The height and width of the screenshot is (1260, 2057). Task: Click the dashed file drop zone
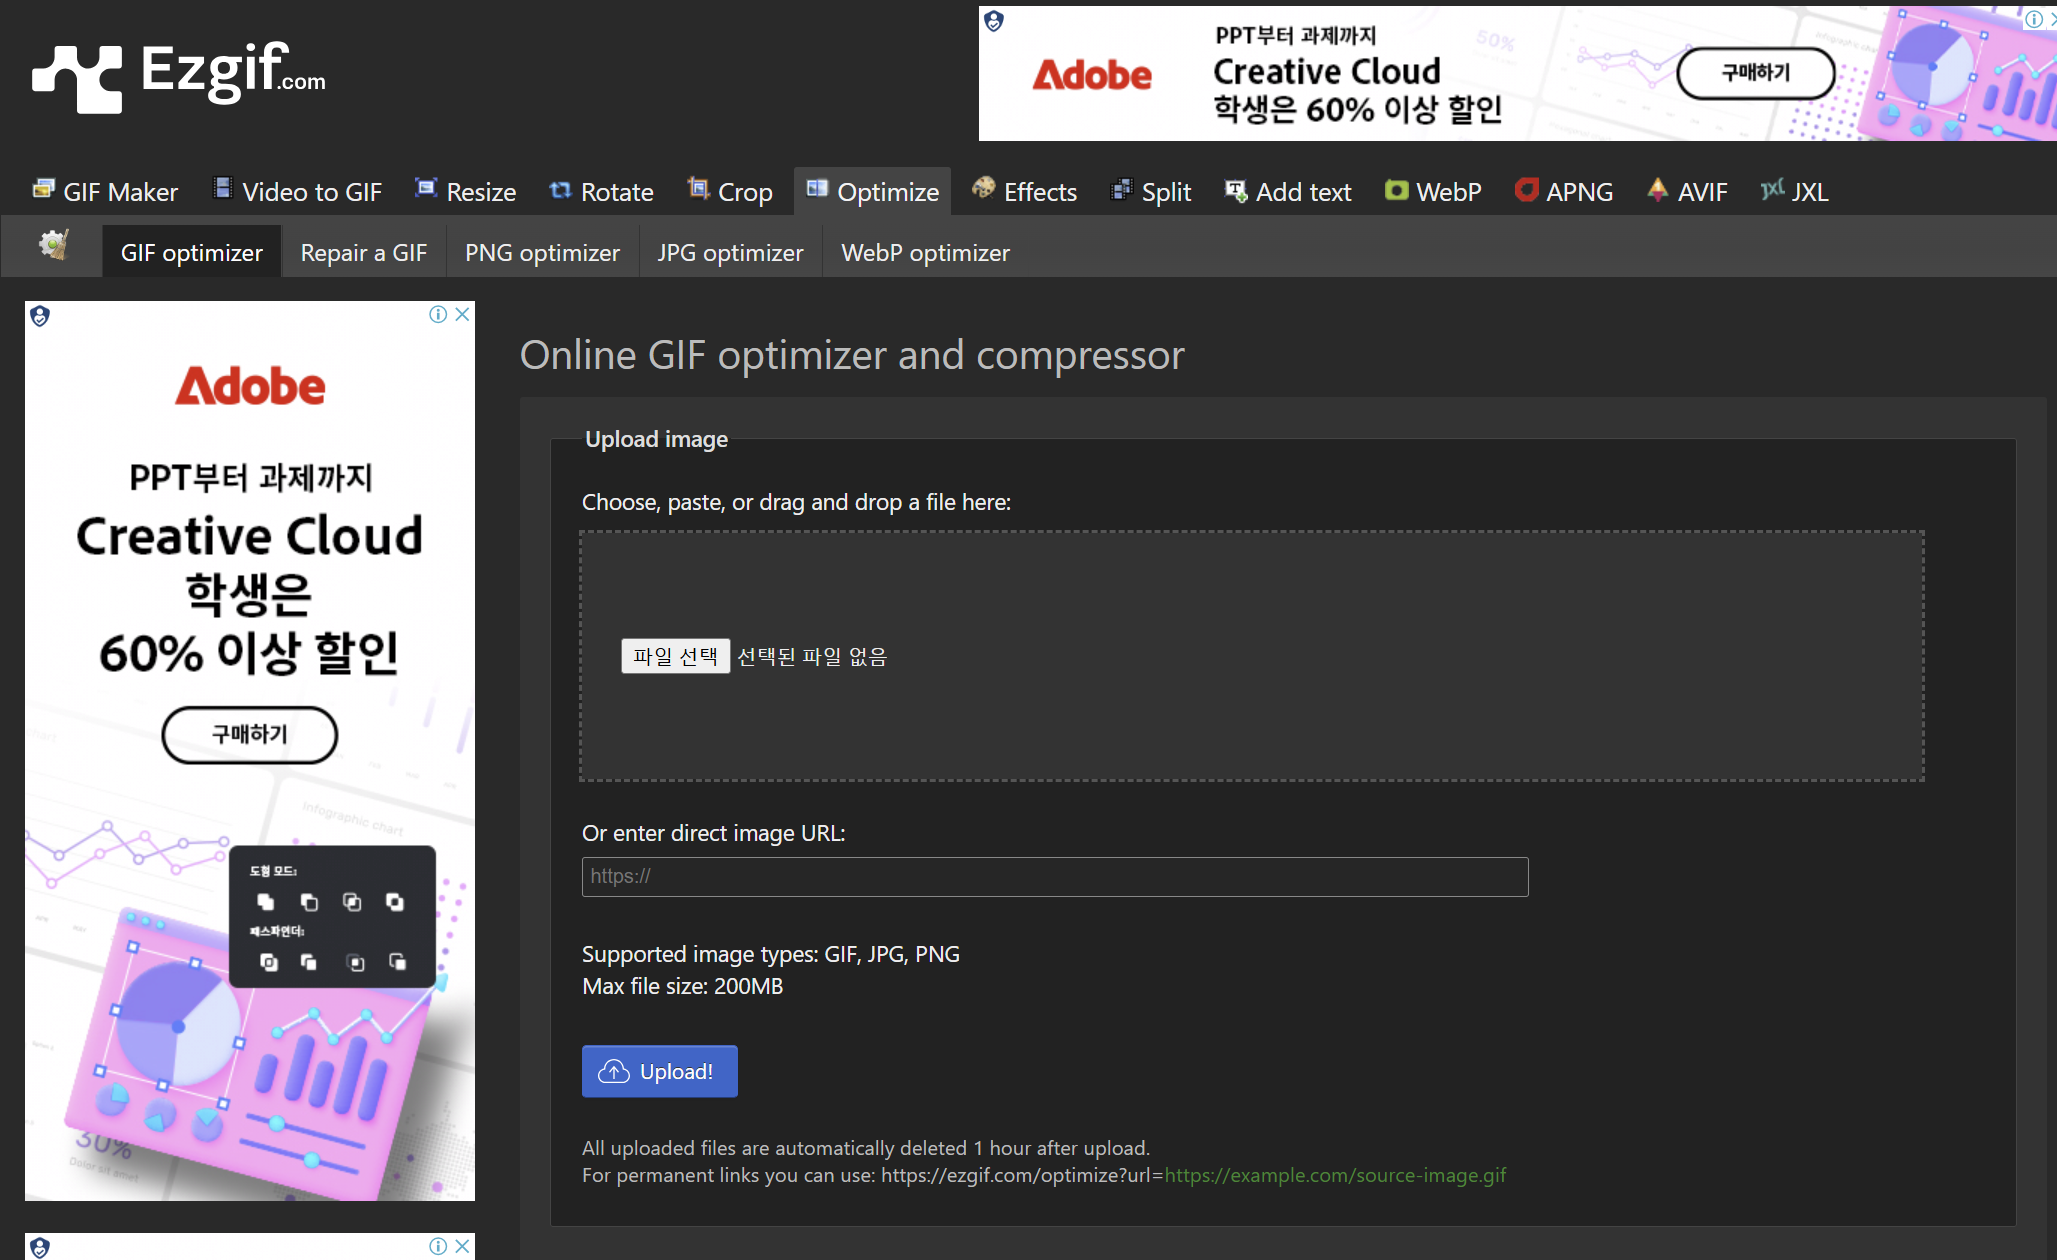coord(1252,656)
